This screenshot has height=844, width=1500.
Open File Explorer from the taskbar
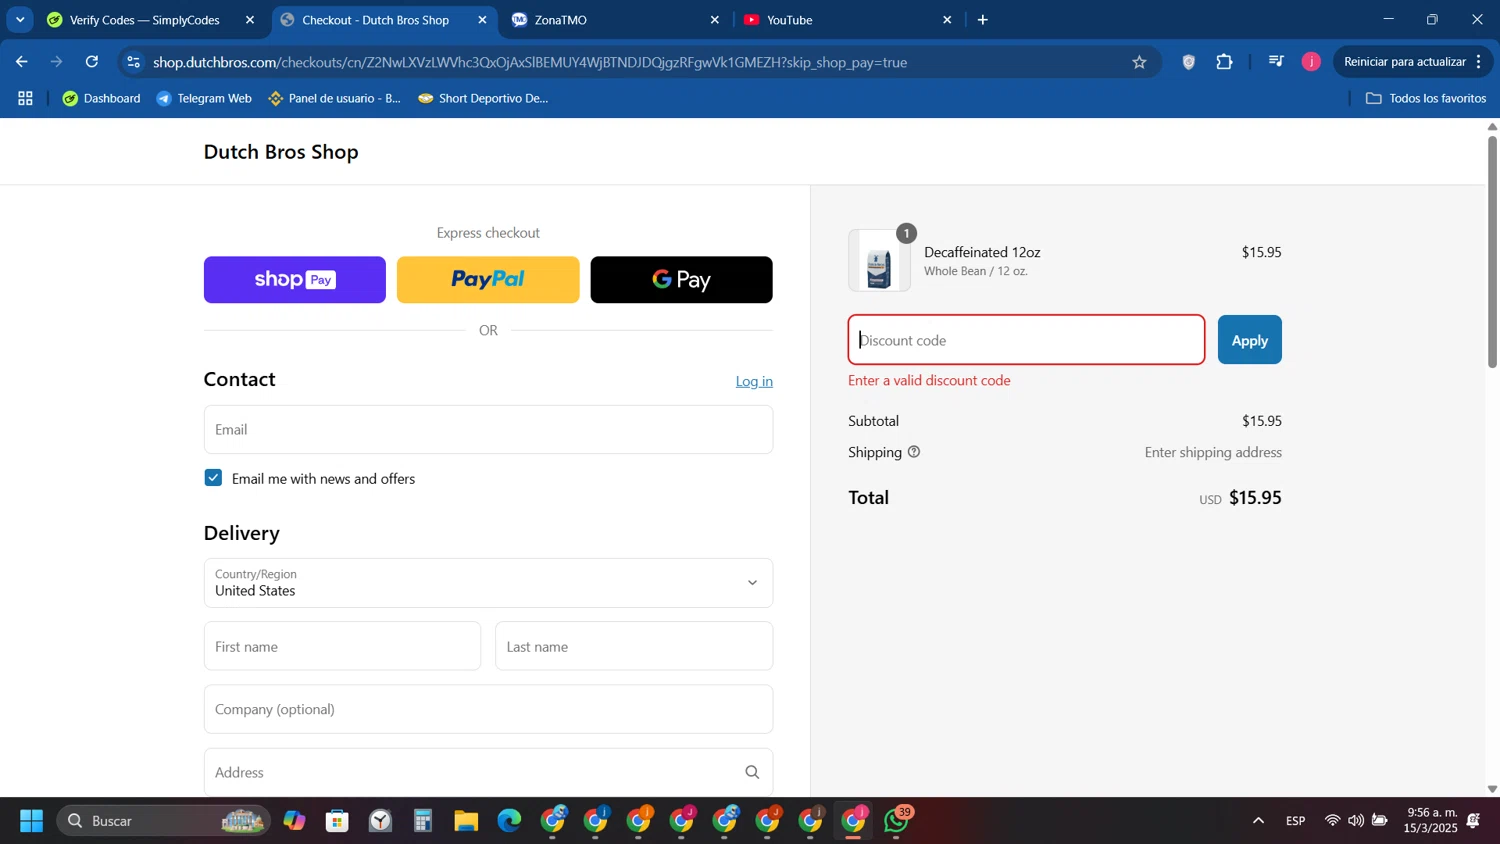coord(466,821)
